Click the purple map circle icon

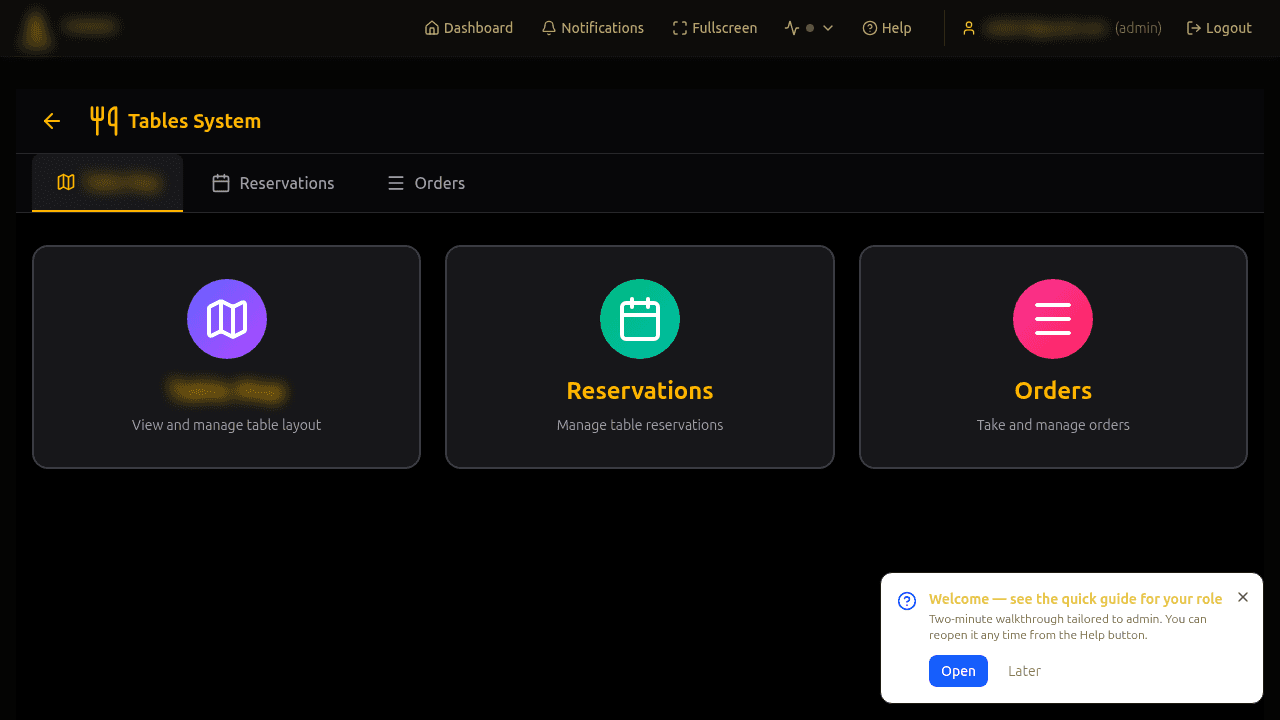click(227, 319)
